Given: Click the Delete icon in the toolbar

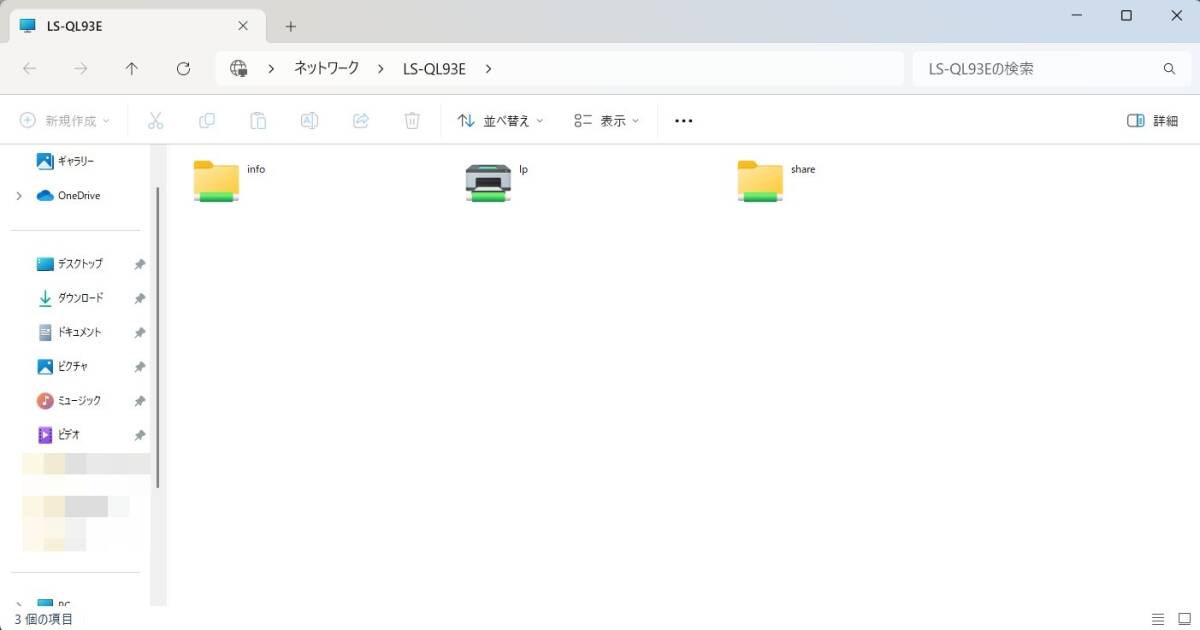Looking at the screenshot, I should [411, 120].
